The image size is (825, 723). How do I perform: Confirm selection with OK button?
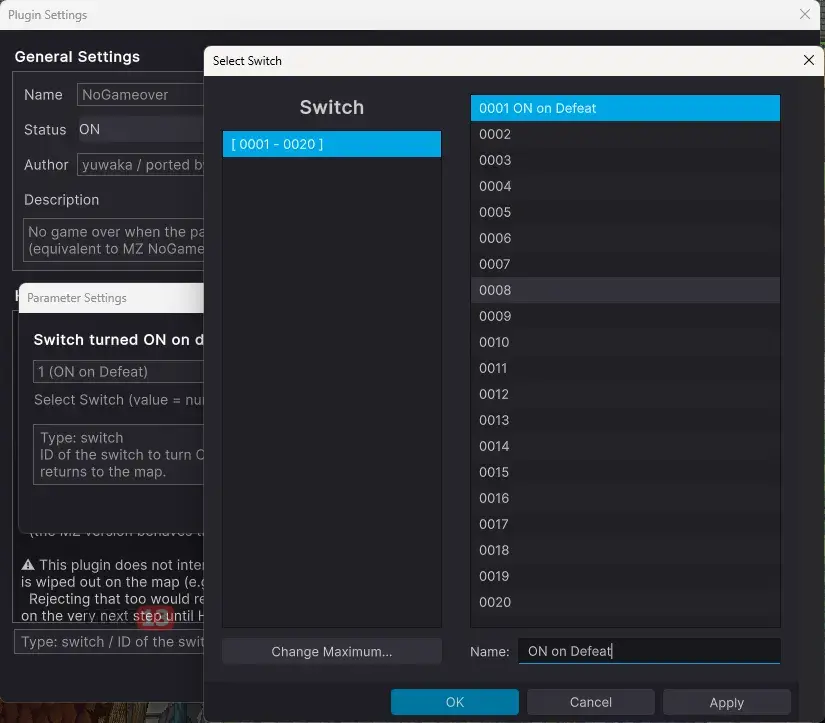455,702
